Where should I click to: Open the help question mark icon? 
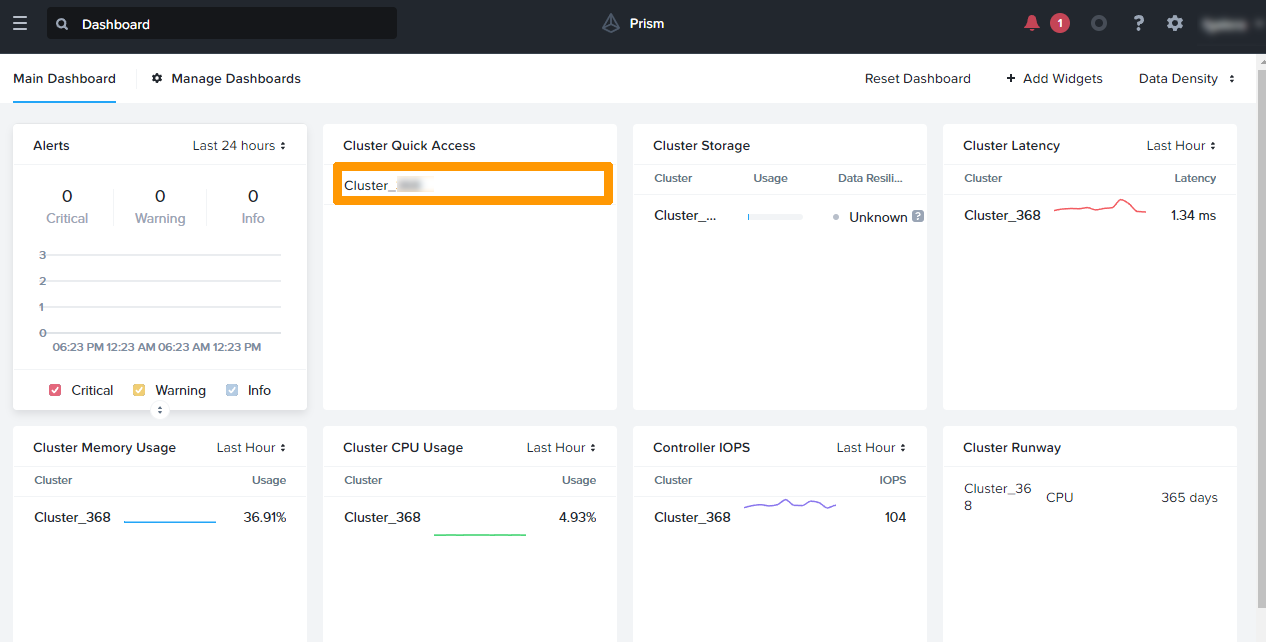[1138, 22]
